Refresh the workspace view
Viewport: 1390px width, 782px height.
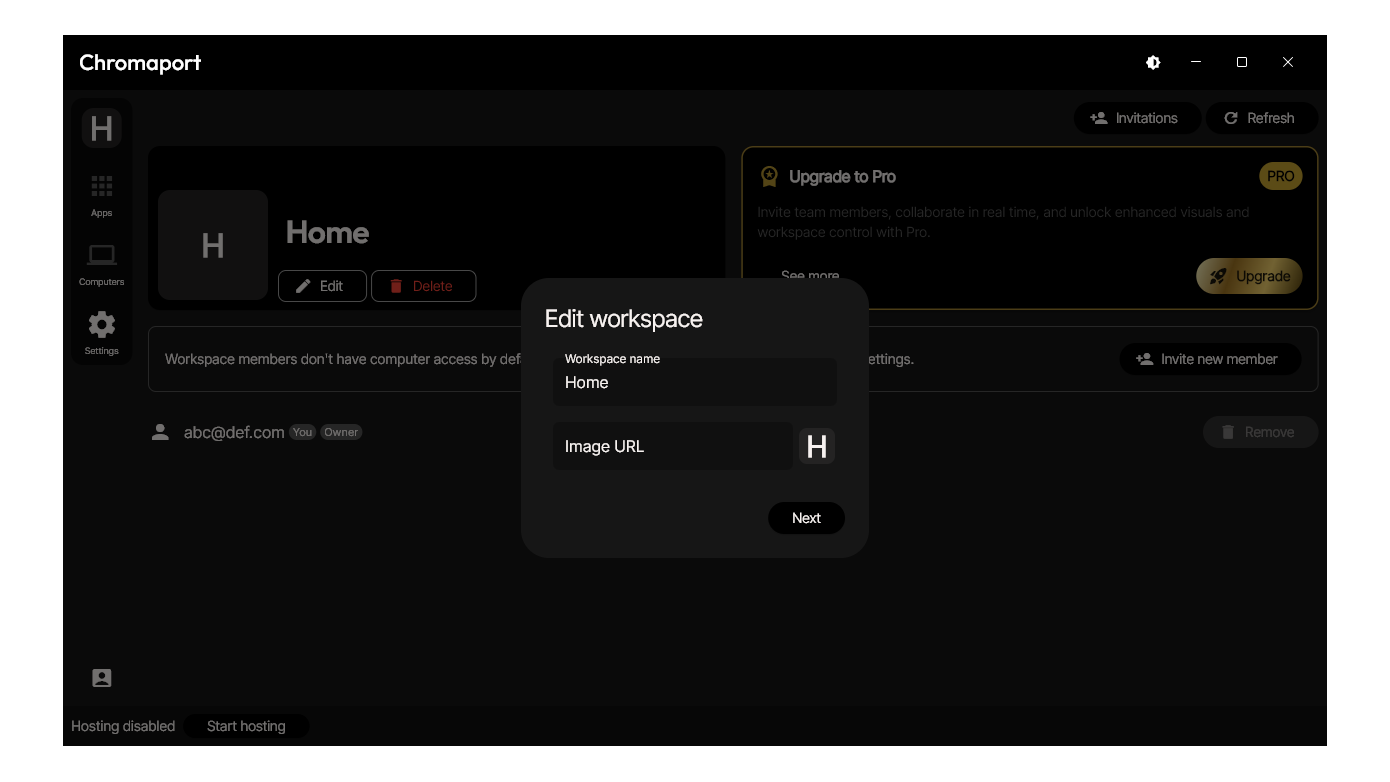1260,118
